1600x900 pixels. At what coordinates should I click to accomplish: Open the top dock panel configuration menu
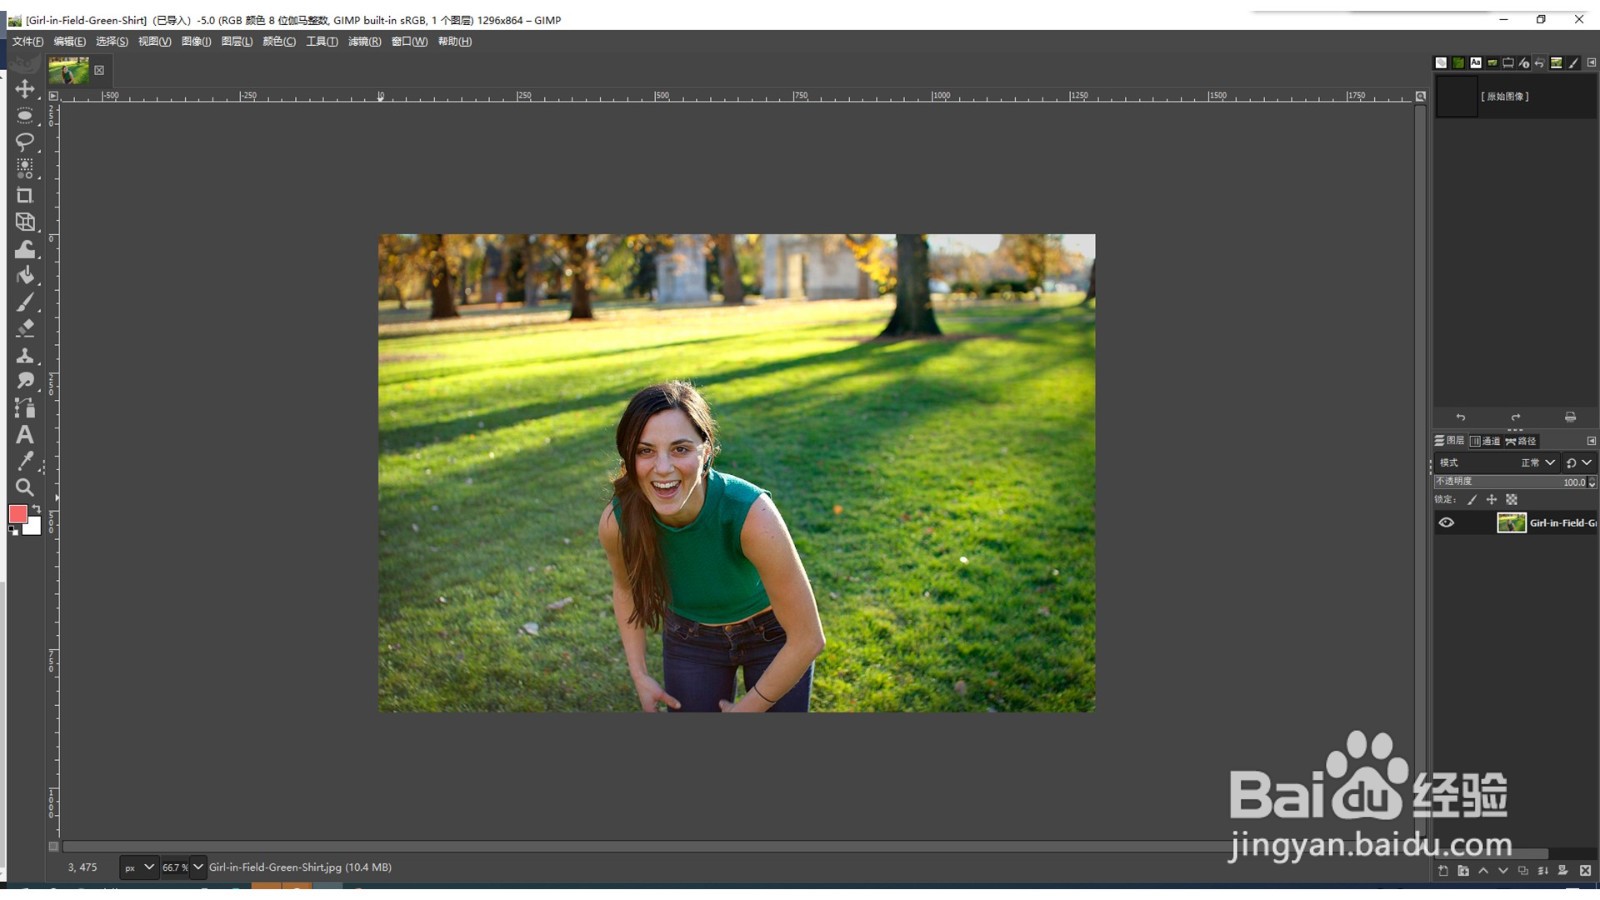pos(1591,63)
